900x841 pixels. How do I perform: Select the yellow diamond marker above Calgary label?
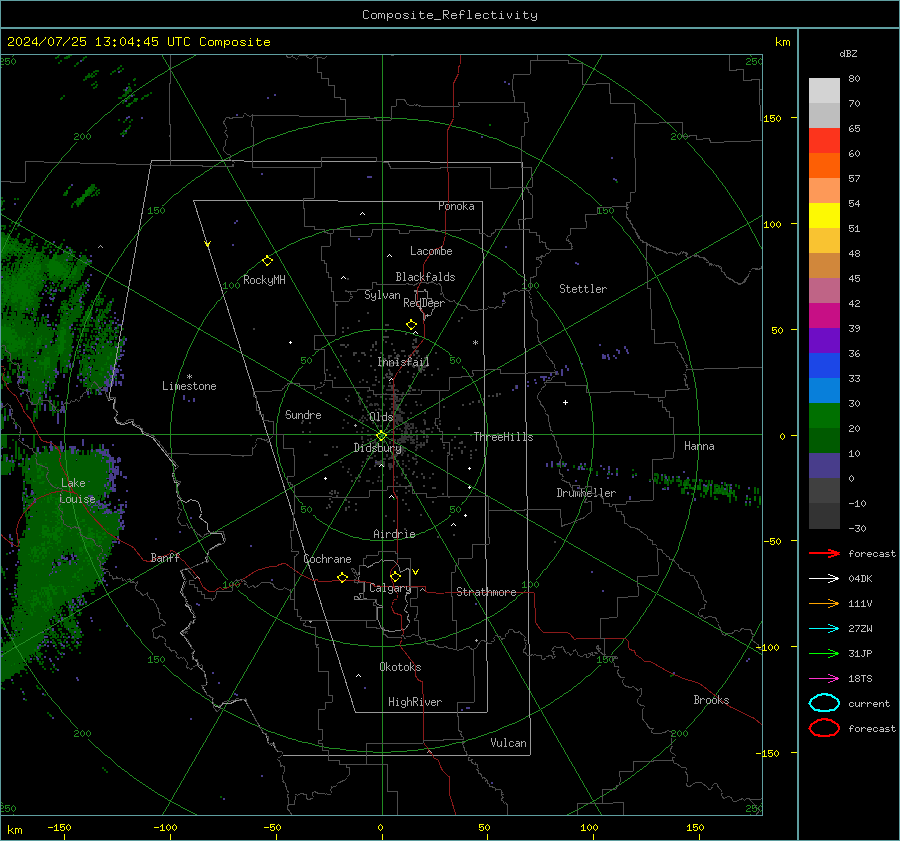(395, 576)
